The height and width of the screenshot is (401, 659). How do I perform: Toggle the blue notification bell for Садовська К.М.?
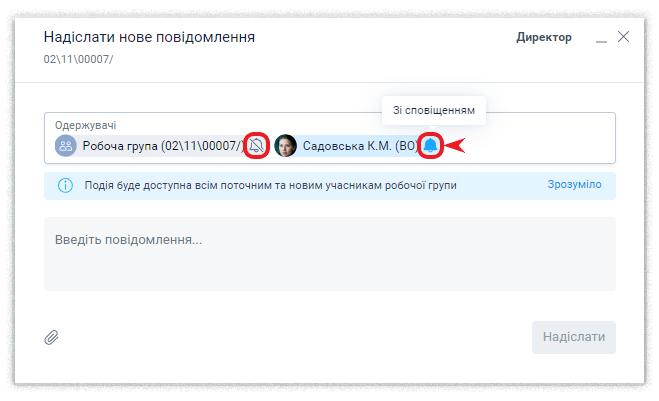(x=431, y=146)
